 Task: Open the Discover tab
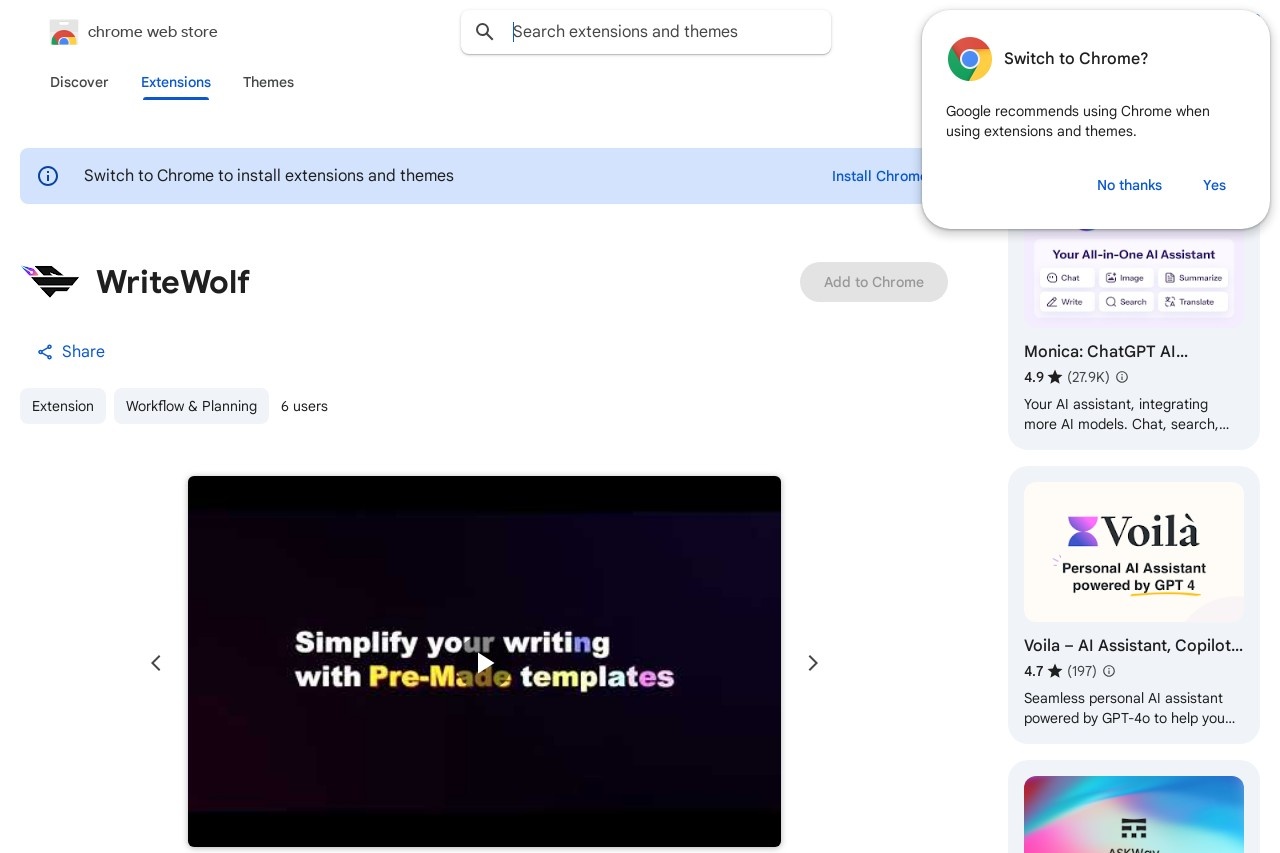tap(79, 82)
